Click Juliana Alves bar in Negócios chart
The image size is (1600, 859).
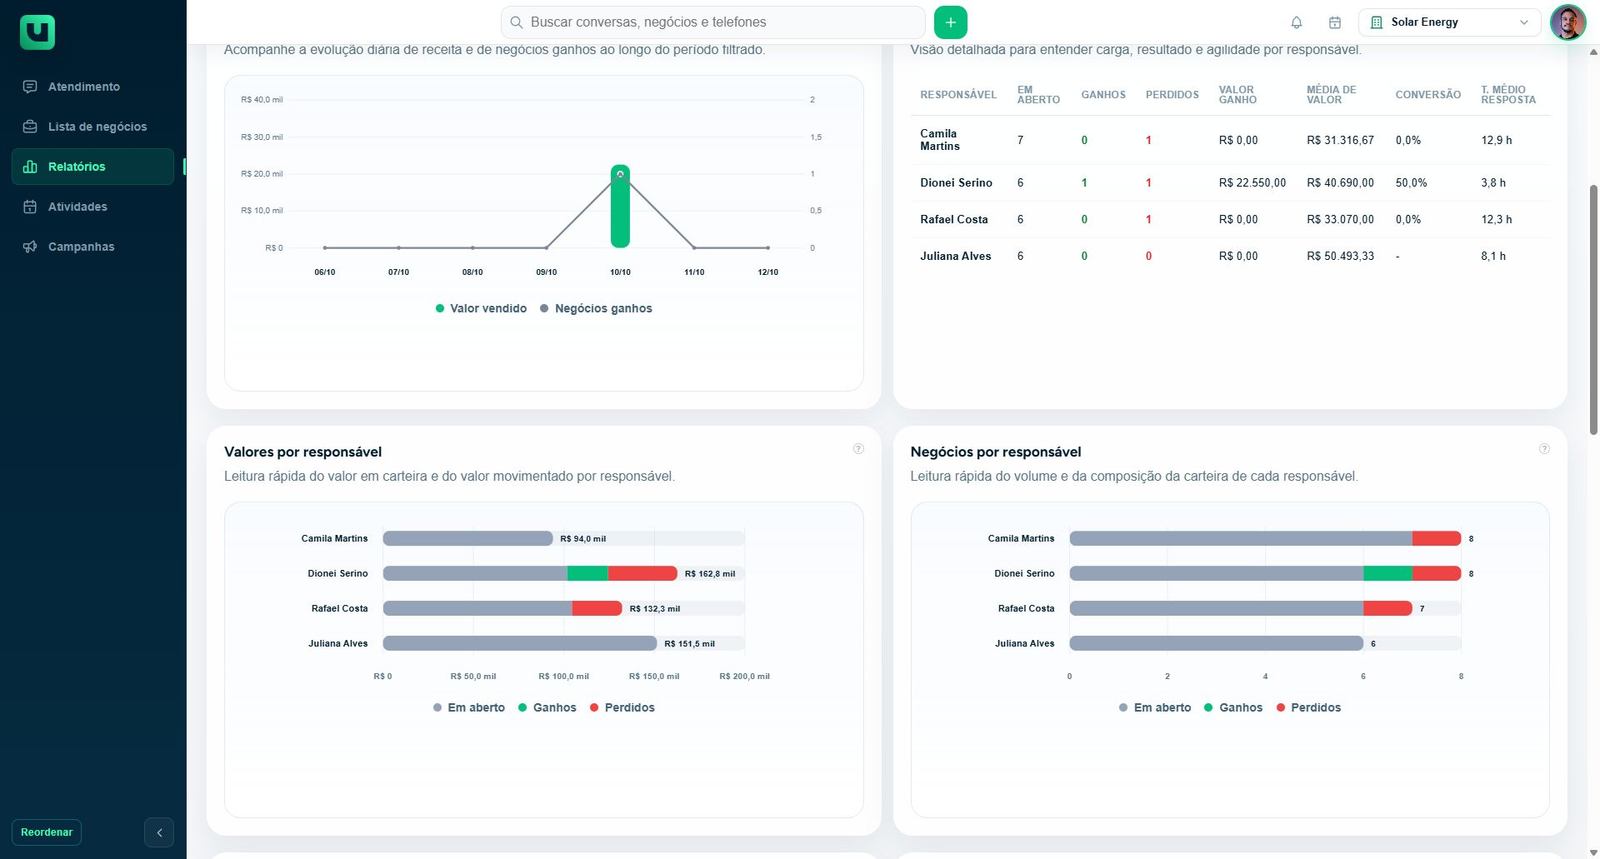[1216, 644]
